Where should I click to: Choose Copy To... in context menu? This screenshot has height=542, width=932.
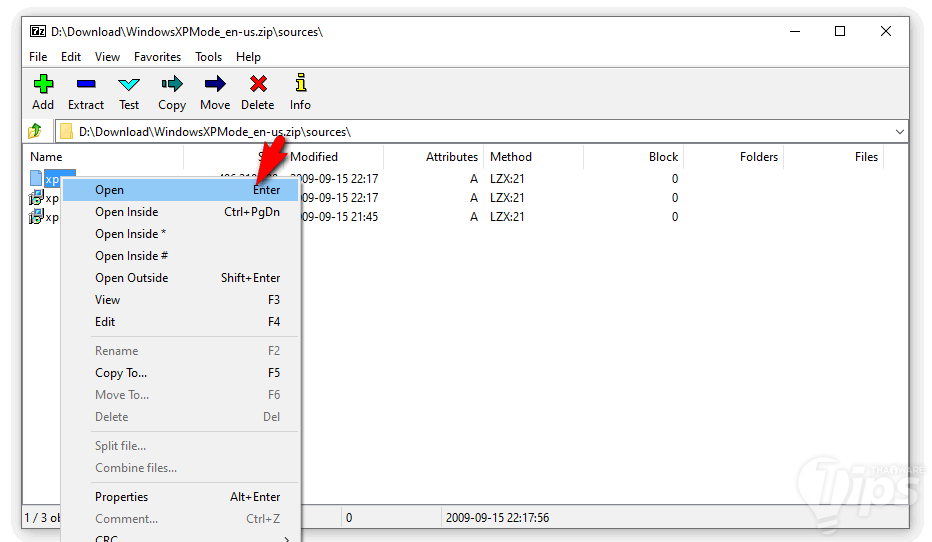(180, 373)
